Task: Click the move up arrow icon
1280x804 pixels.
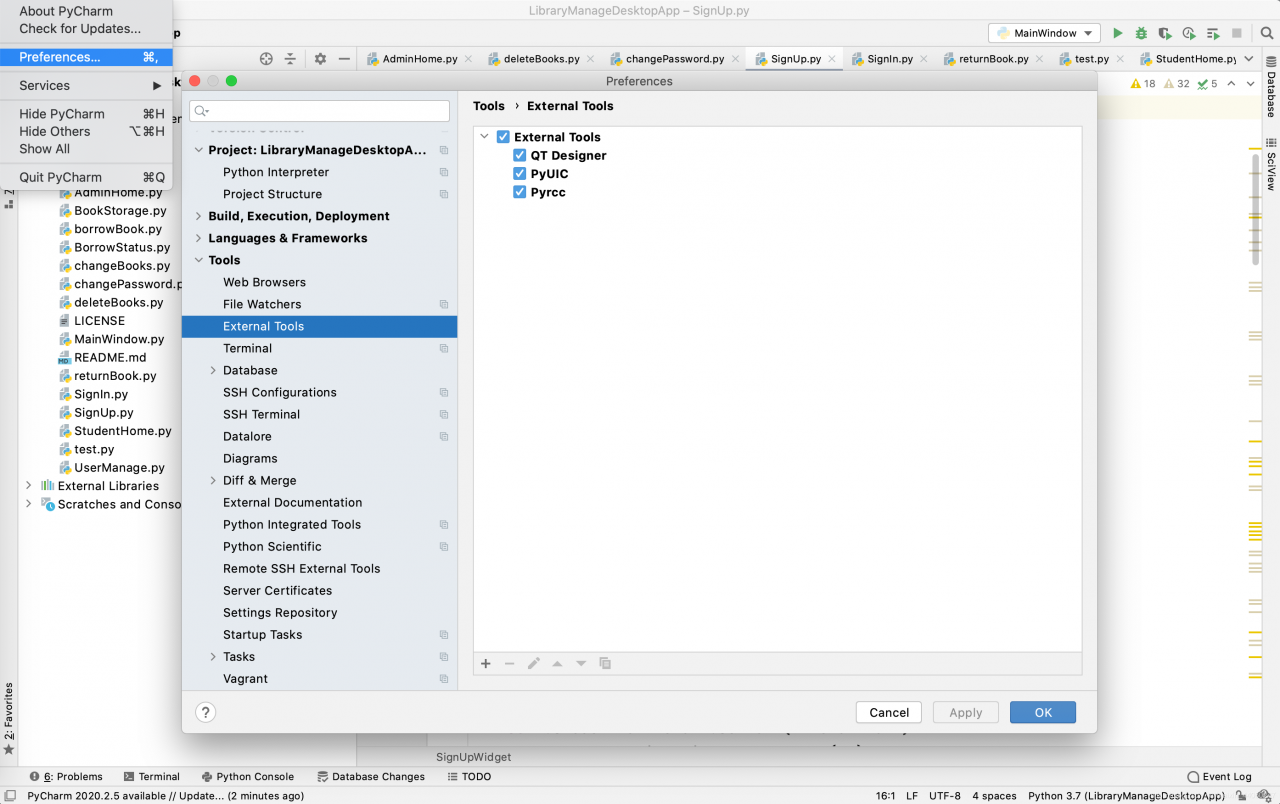Action: tap(557, 664)
